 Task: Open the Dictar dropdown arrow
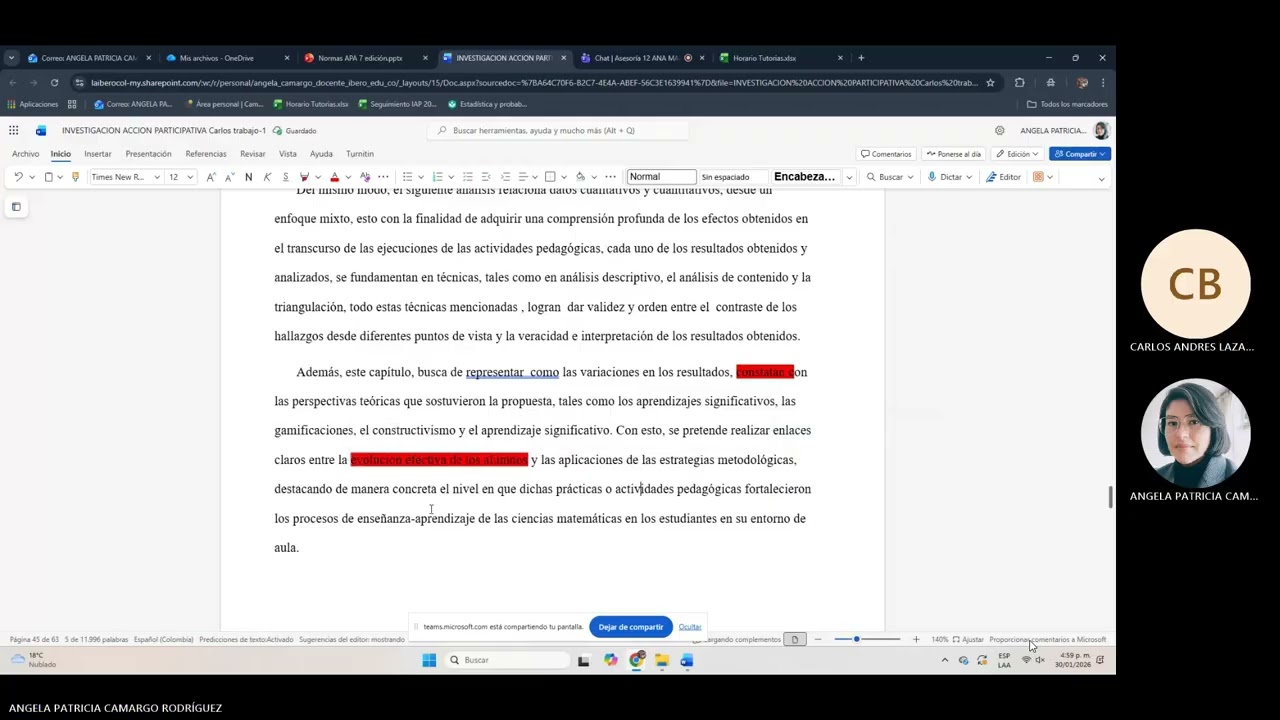coord(969,177)
